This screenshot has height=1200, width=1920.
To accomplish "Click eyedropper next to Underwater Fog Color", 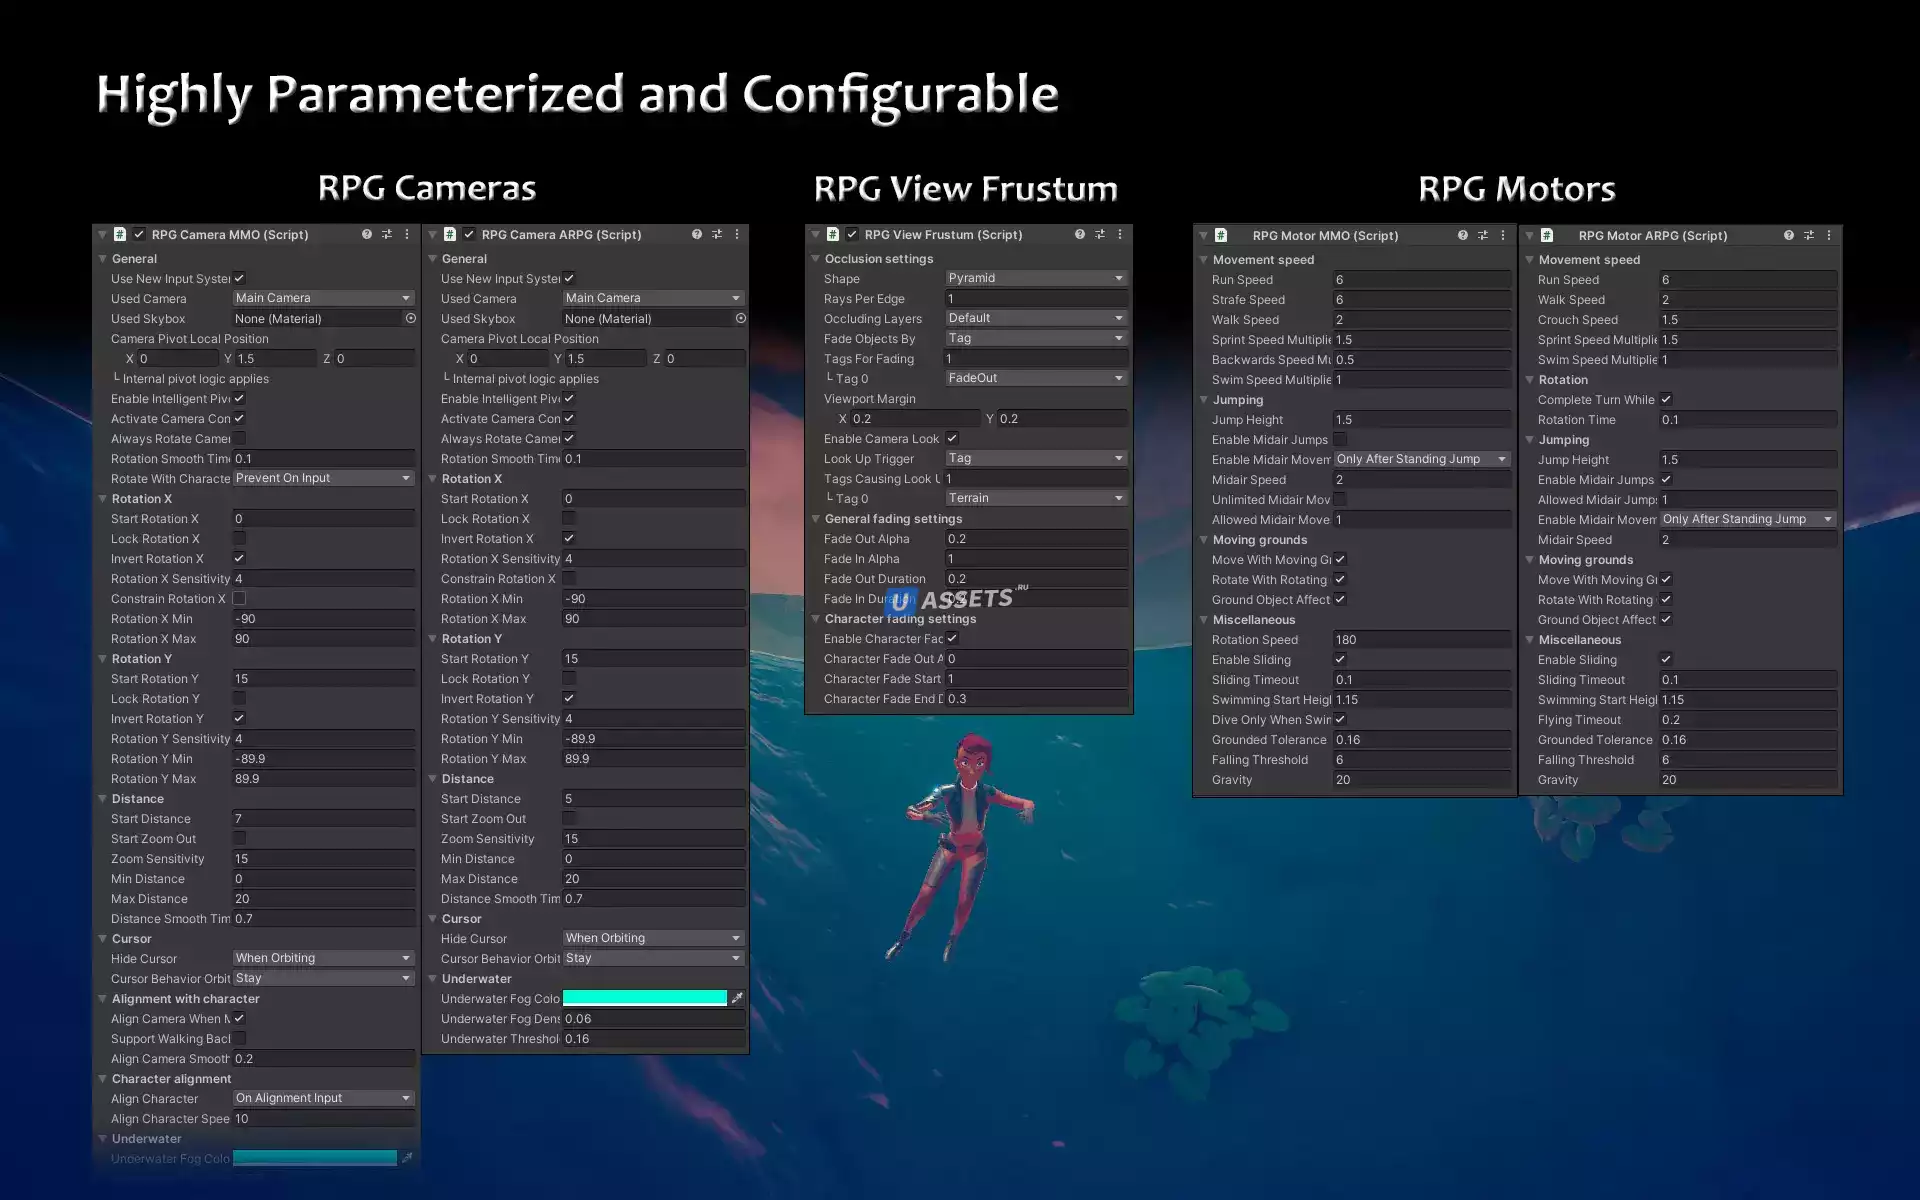I will tap(737, 998).
